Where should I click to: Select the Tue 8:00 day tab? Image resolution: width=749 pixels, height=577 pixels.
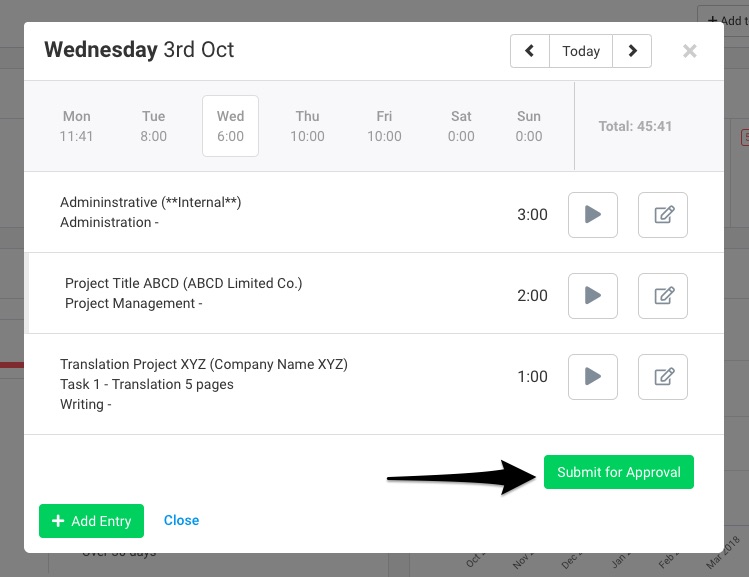[153, 126]
